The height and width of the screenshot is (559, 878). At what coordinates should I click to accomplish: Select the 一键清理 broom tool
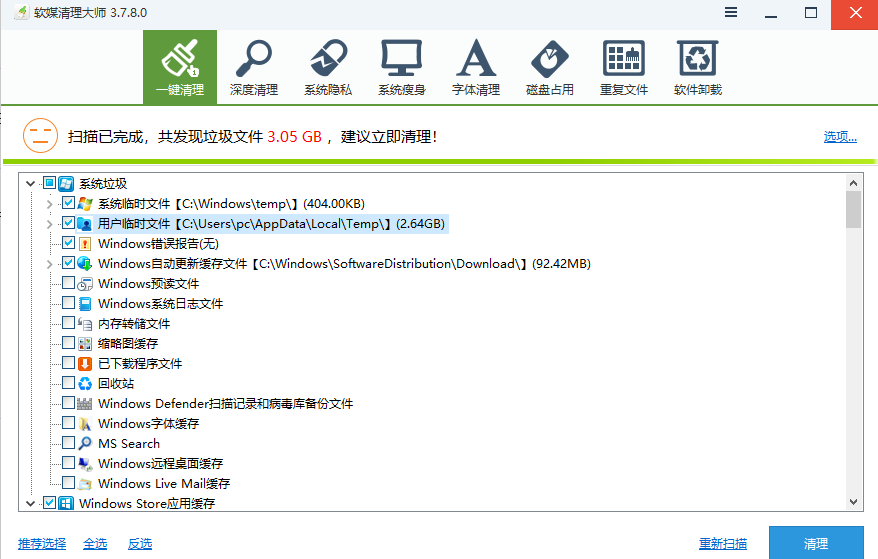coord(180,67)
